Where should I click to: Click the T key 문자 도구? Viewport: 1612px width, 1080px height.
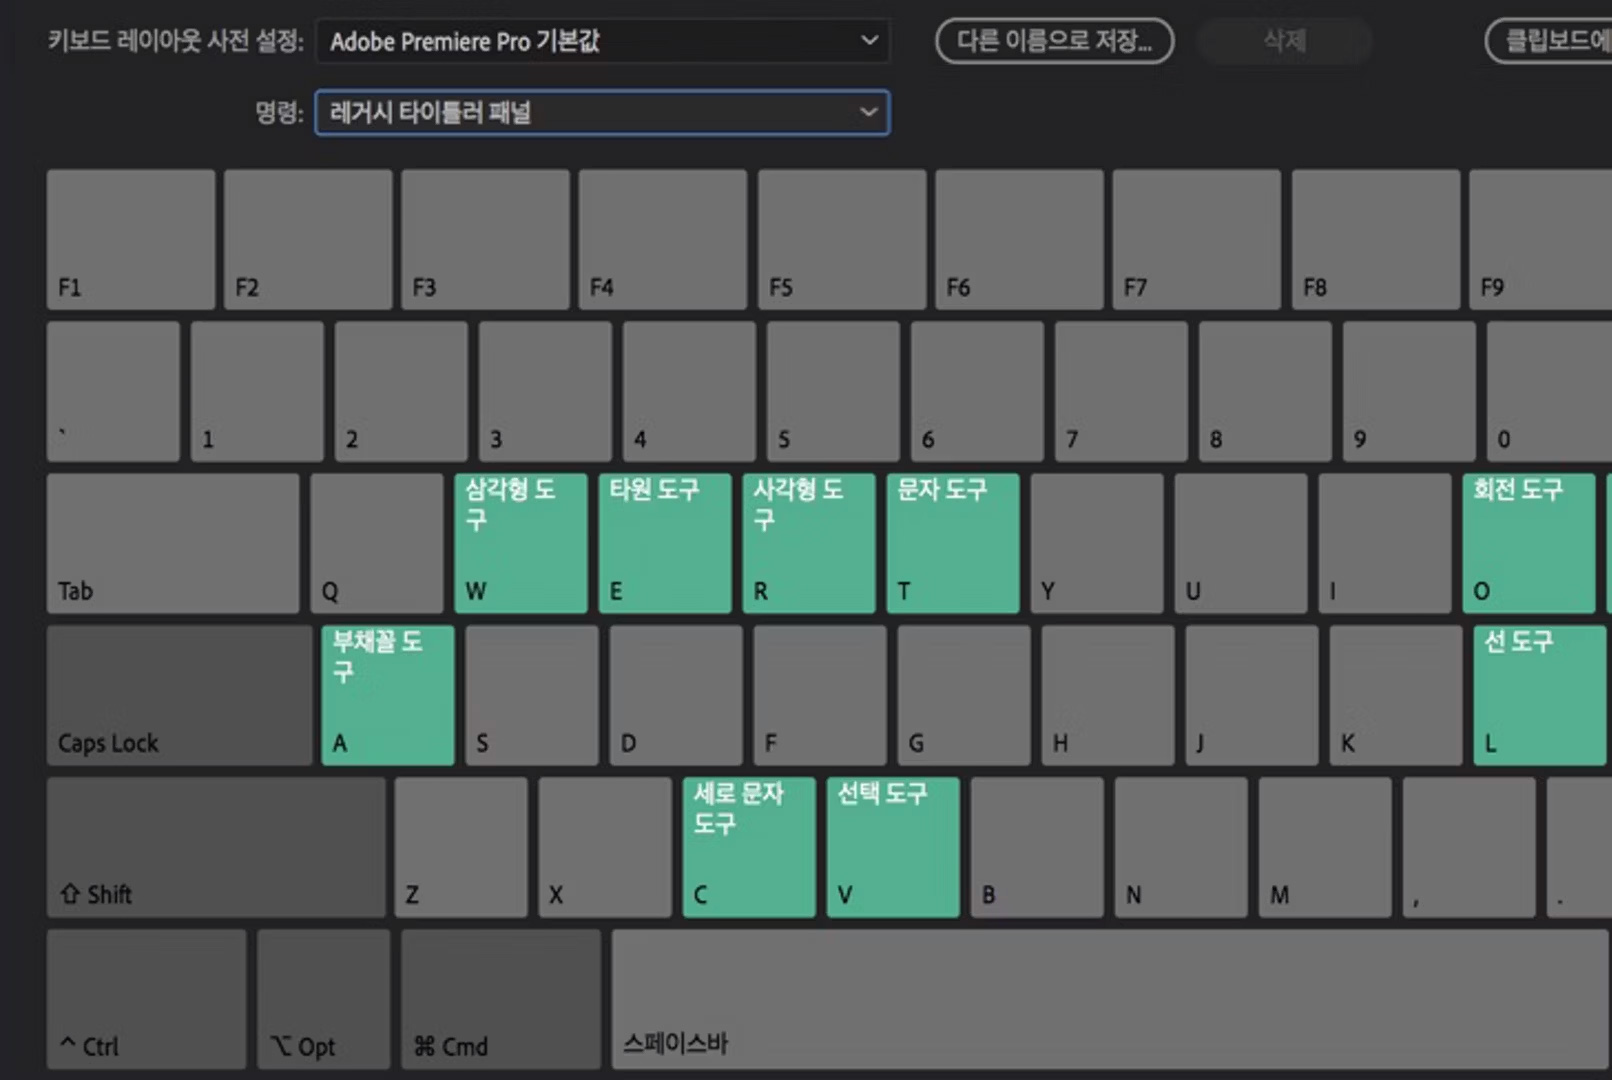point(952,543)
